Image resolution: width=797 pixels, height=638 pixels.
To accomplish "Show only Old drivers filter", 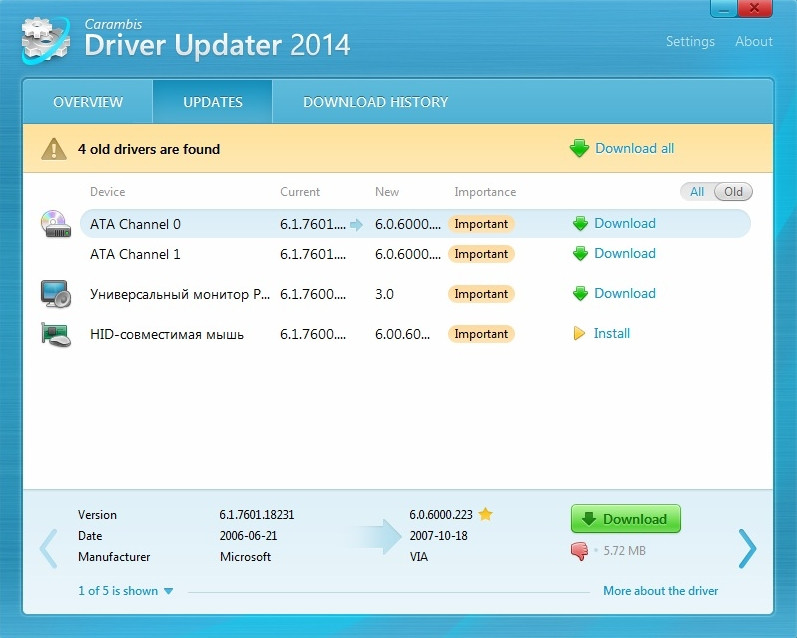I will pyautogui.click(x=733, y=192).
